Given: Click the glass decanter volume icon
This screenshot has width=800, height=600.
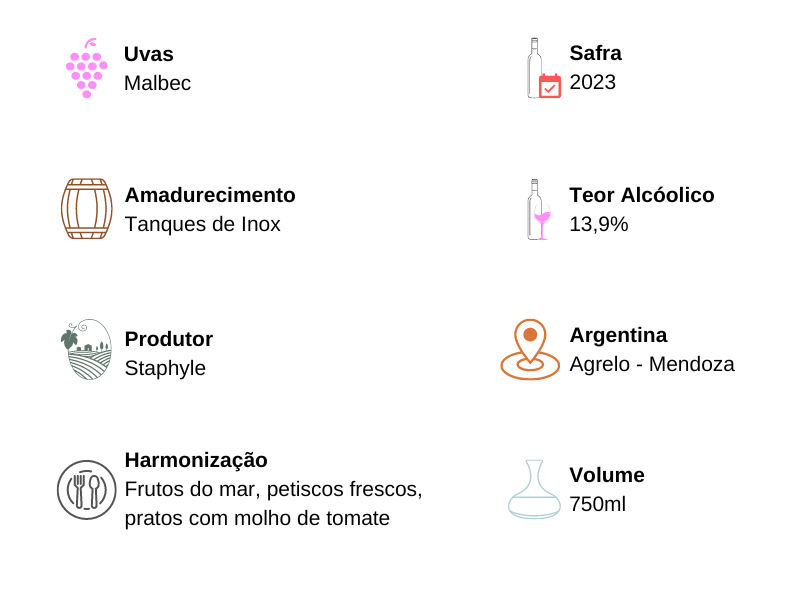Looking at the screenshot, I should pyautogui.click(x=534, y=489).
